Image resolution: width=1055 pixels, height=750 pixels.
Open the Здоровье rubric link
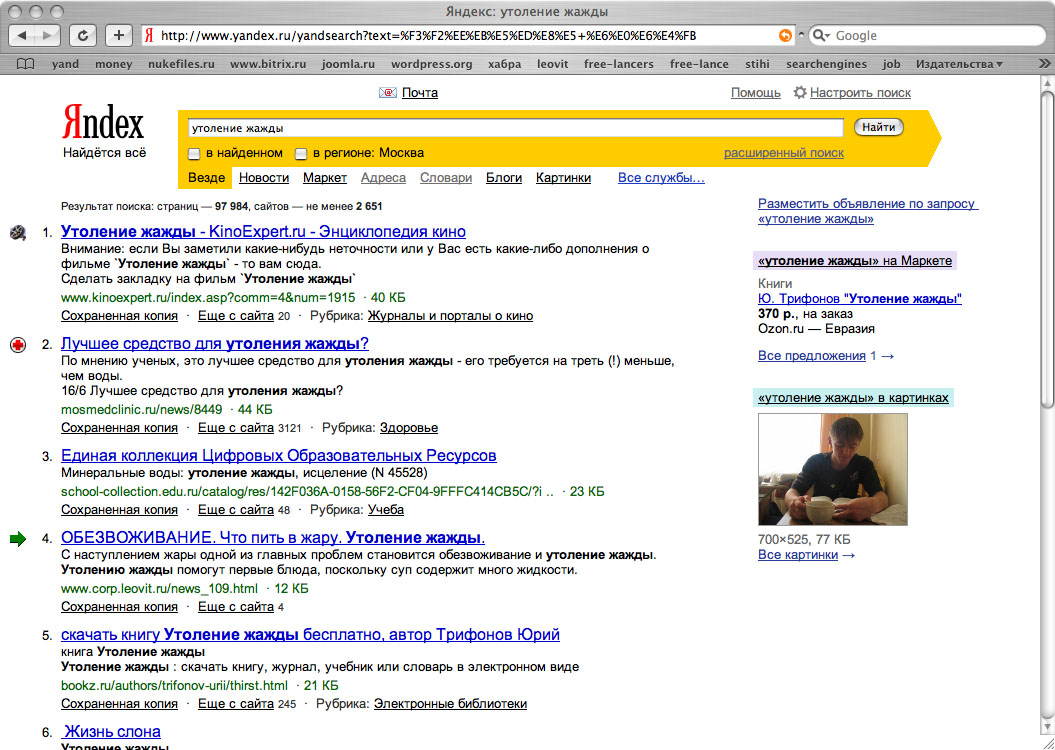coord(408,428)
